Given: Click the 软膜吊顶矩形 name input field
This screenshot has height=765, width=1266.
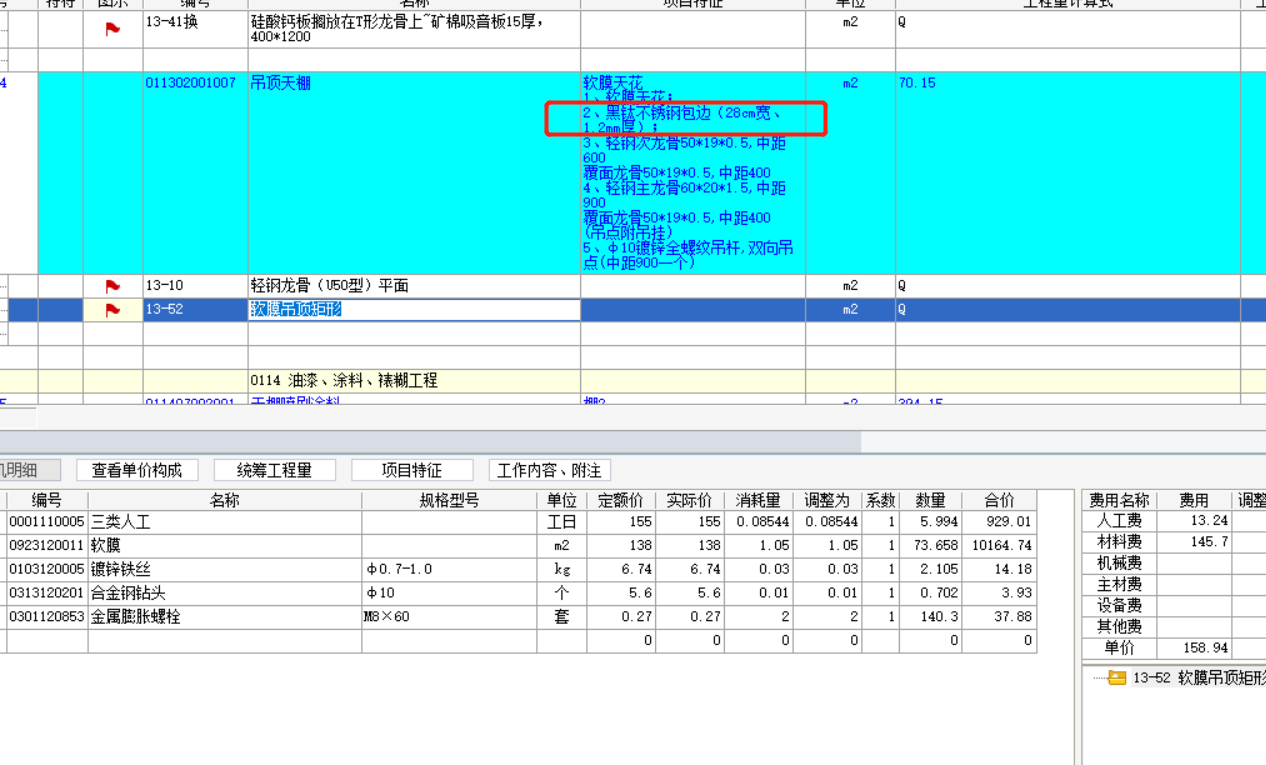Looking at the screenshot, I should [x=414, y=310].
